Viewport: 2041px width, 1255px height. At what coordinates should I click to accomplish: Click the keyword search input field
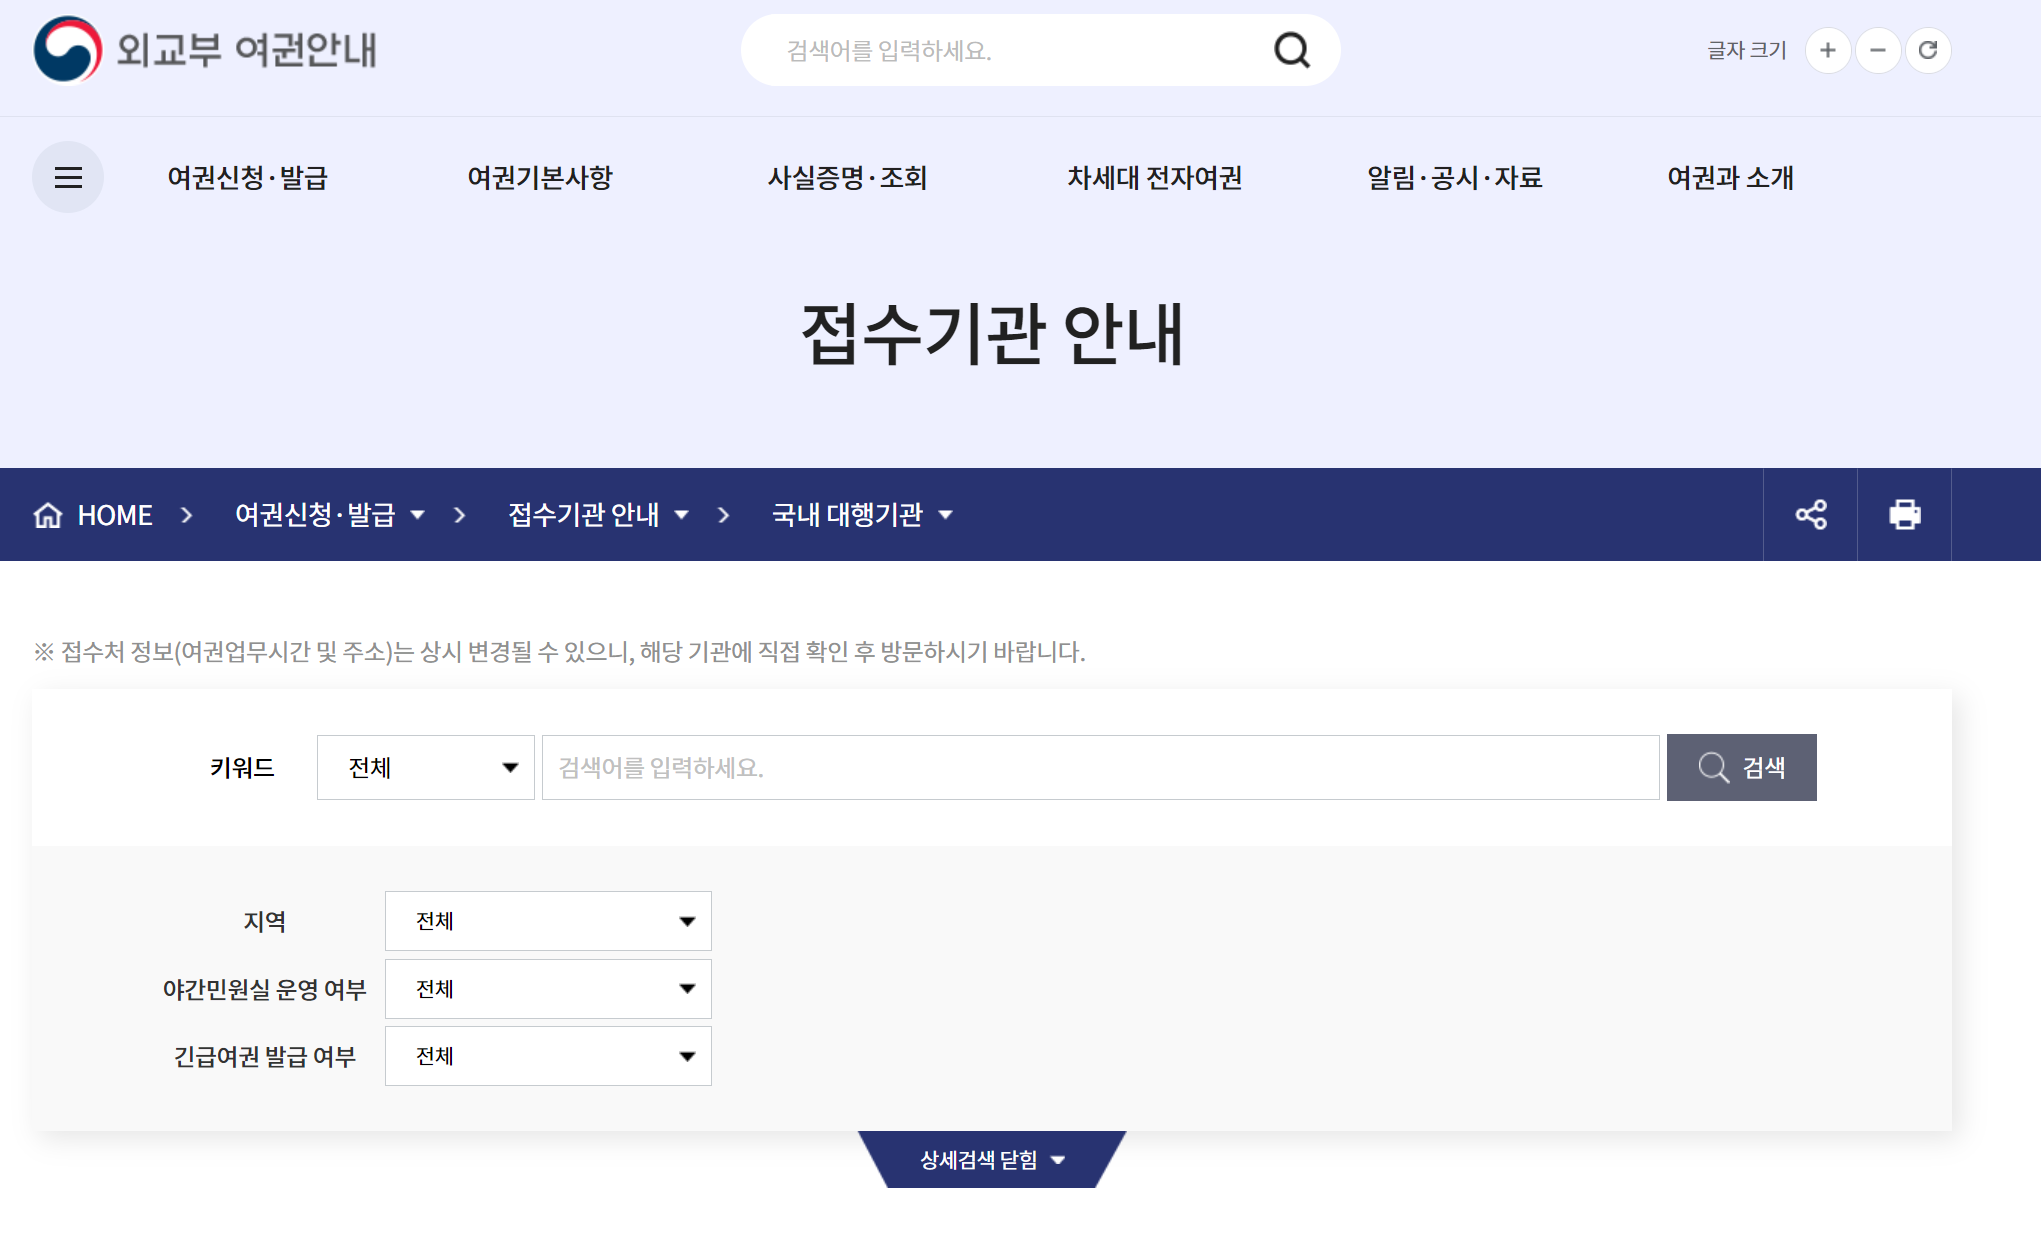coord(1100,767)
